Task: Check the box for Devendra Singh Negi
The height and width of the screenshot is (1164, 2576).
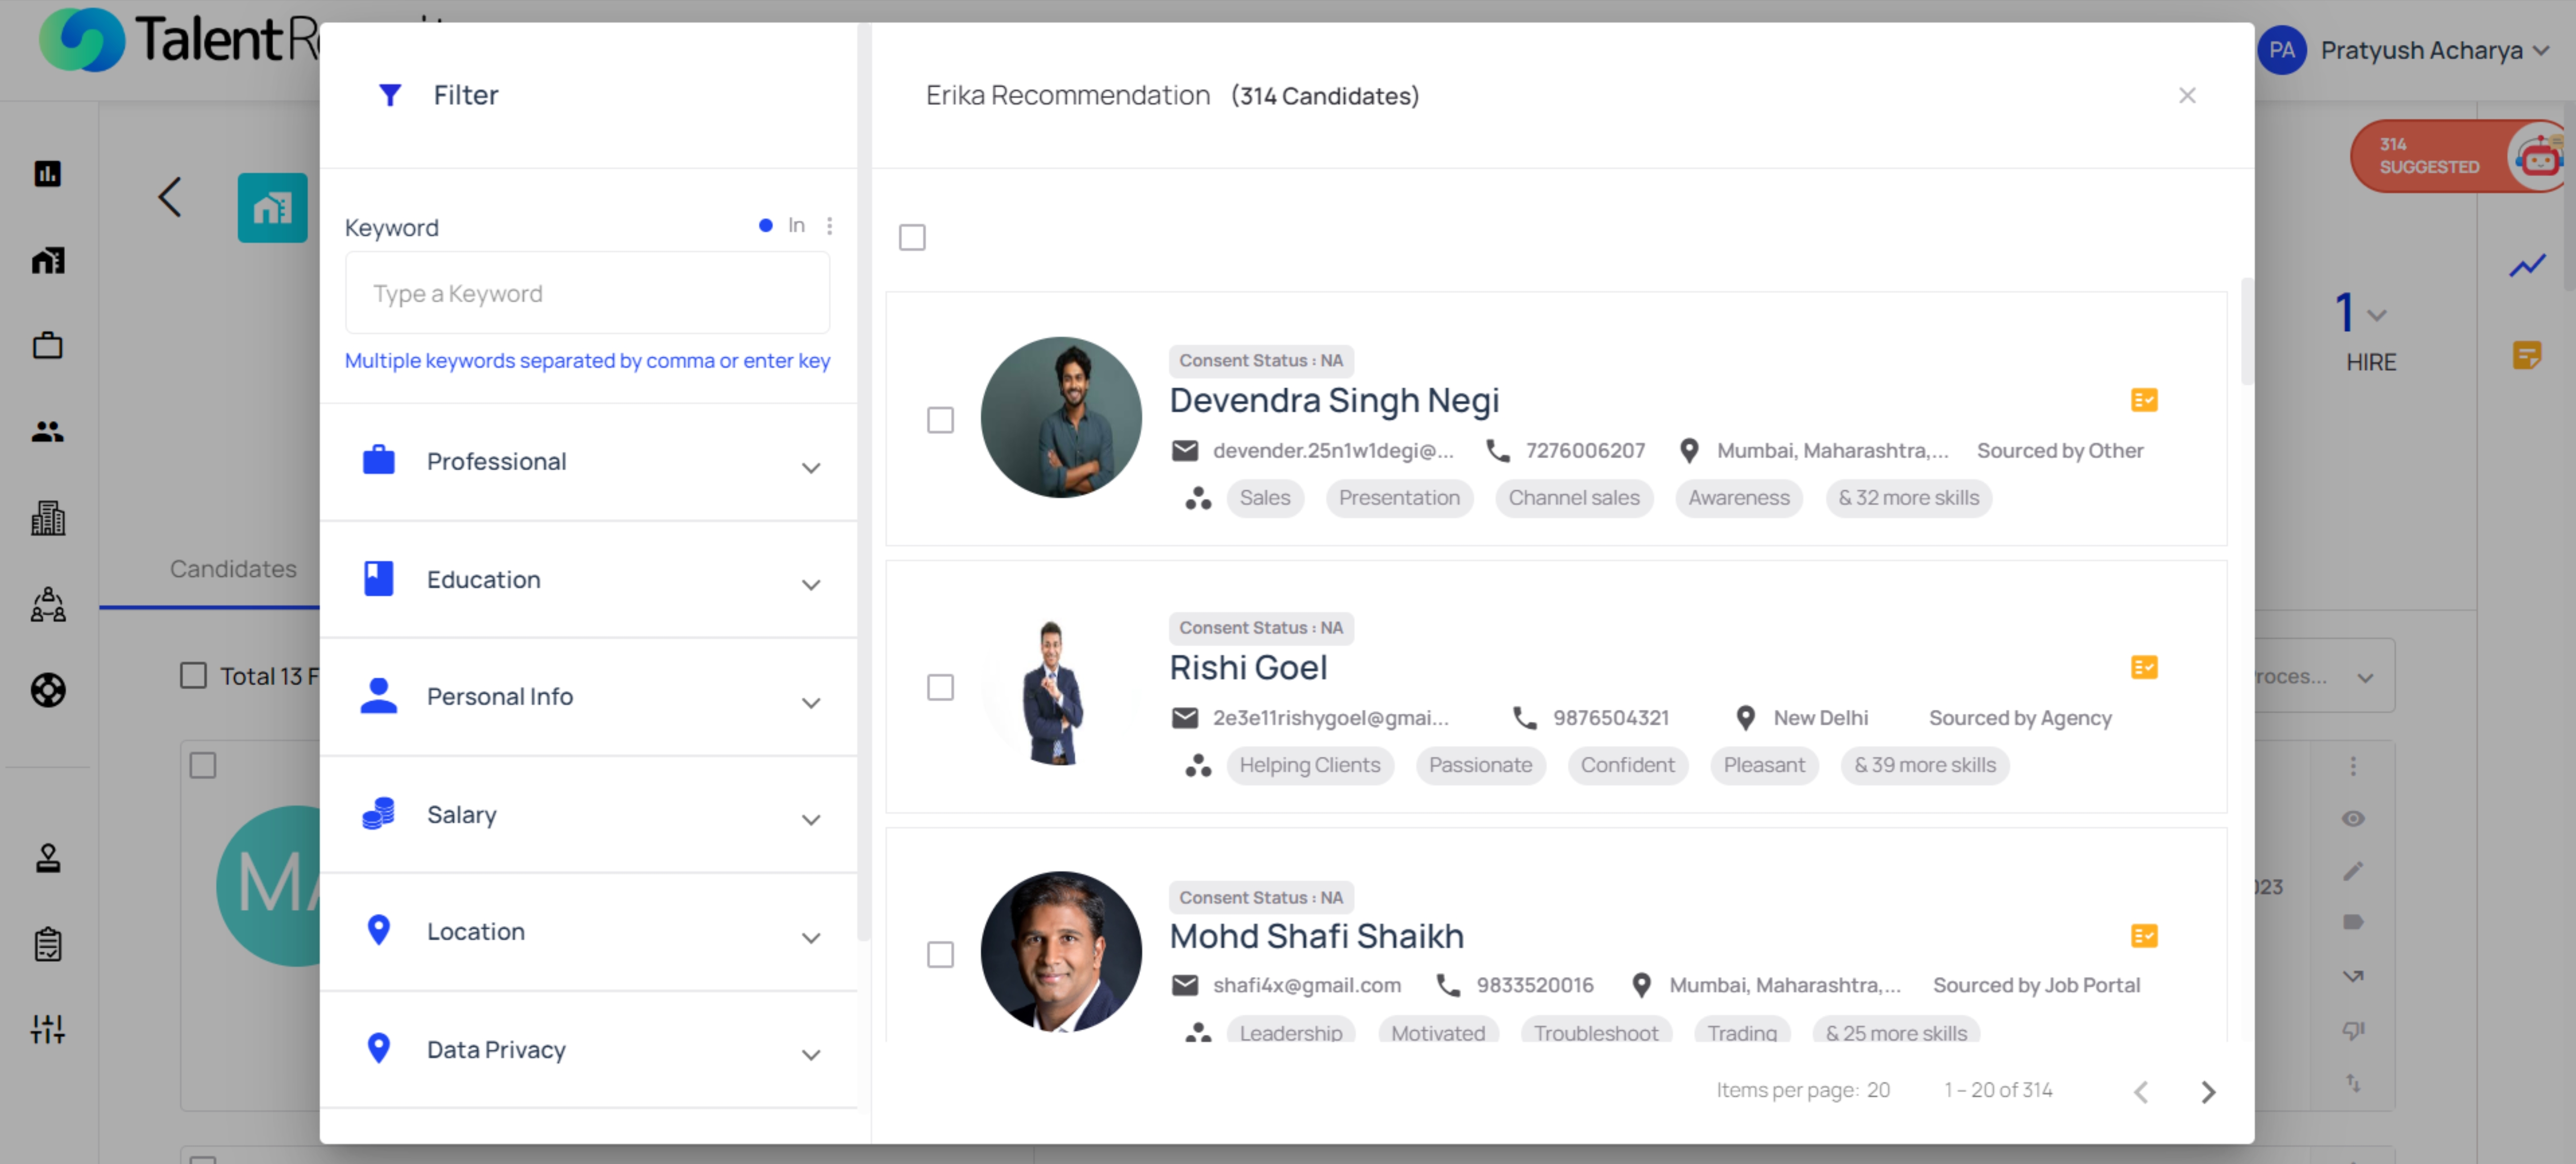Action: pyautogui.click(x=940, y=420)
